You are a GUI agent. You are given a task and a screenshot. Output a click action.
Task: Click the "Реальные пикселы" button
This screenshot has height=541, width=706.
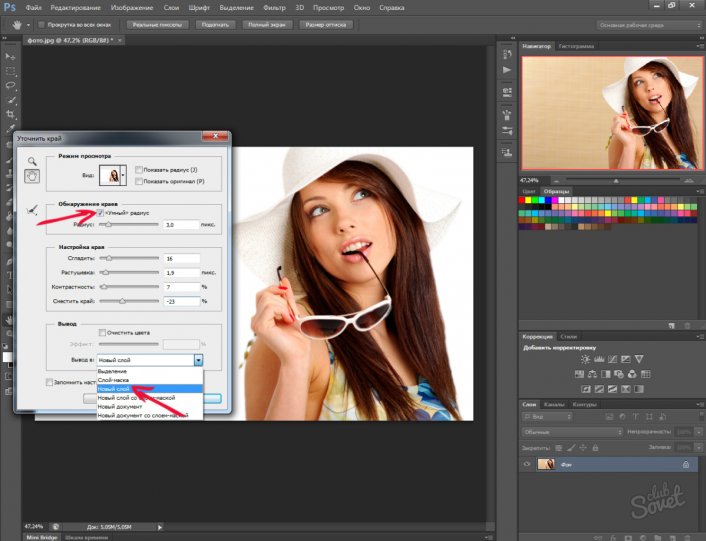point(157,25)
